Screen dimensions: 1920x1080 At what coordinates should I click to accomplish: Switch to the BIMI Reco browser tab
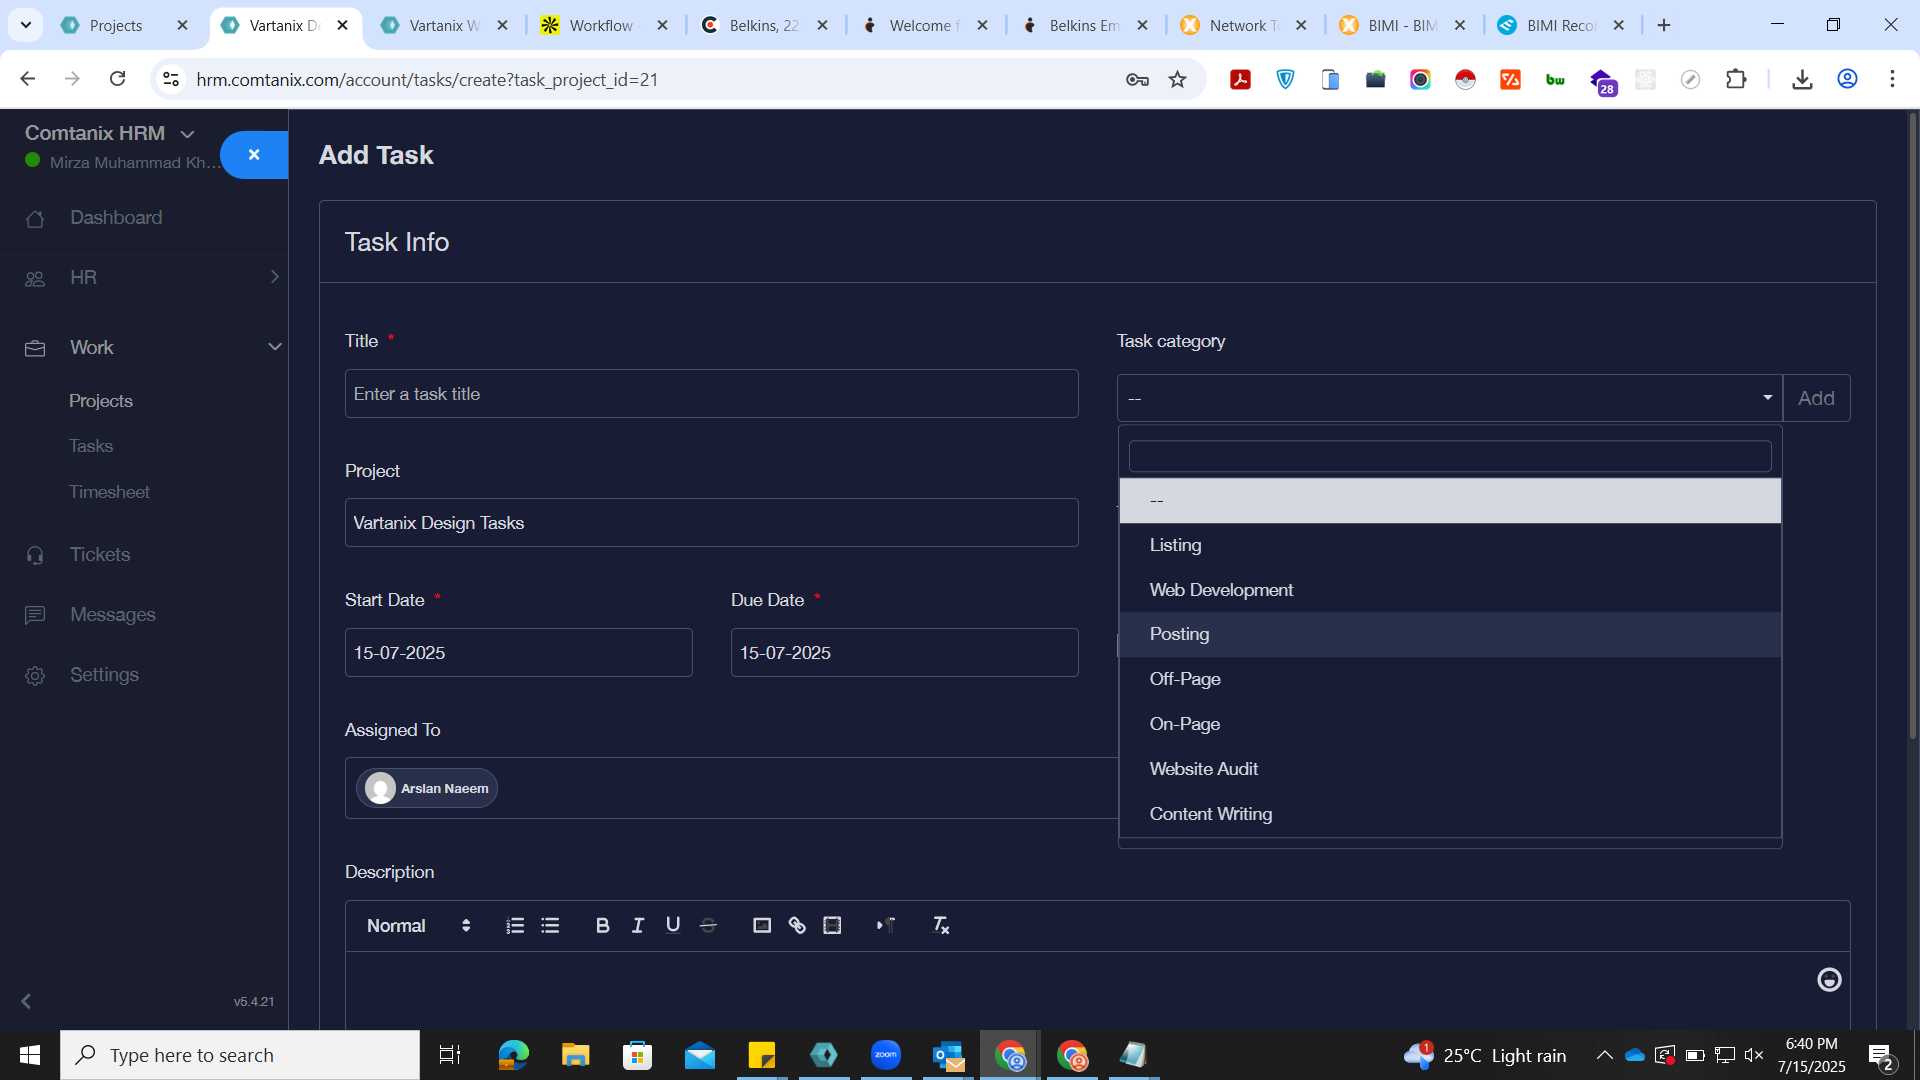pyautogui.click(x=1562, y=25)
